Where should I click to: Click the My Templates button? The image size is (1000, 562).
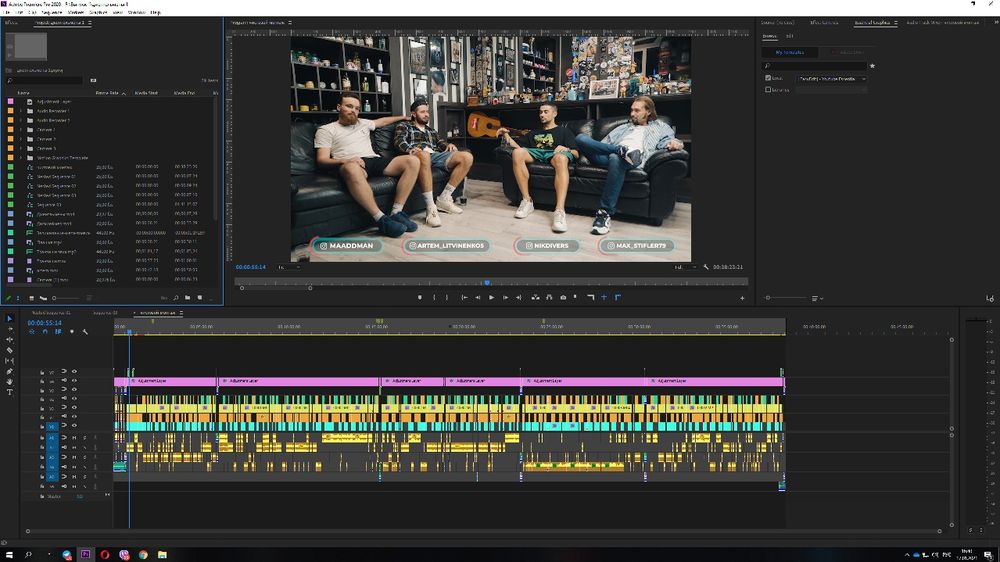(789, 52)
